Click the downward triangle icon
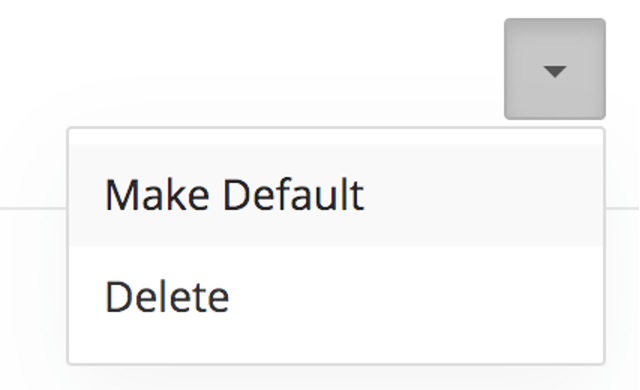 point(555,71)
